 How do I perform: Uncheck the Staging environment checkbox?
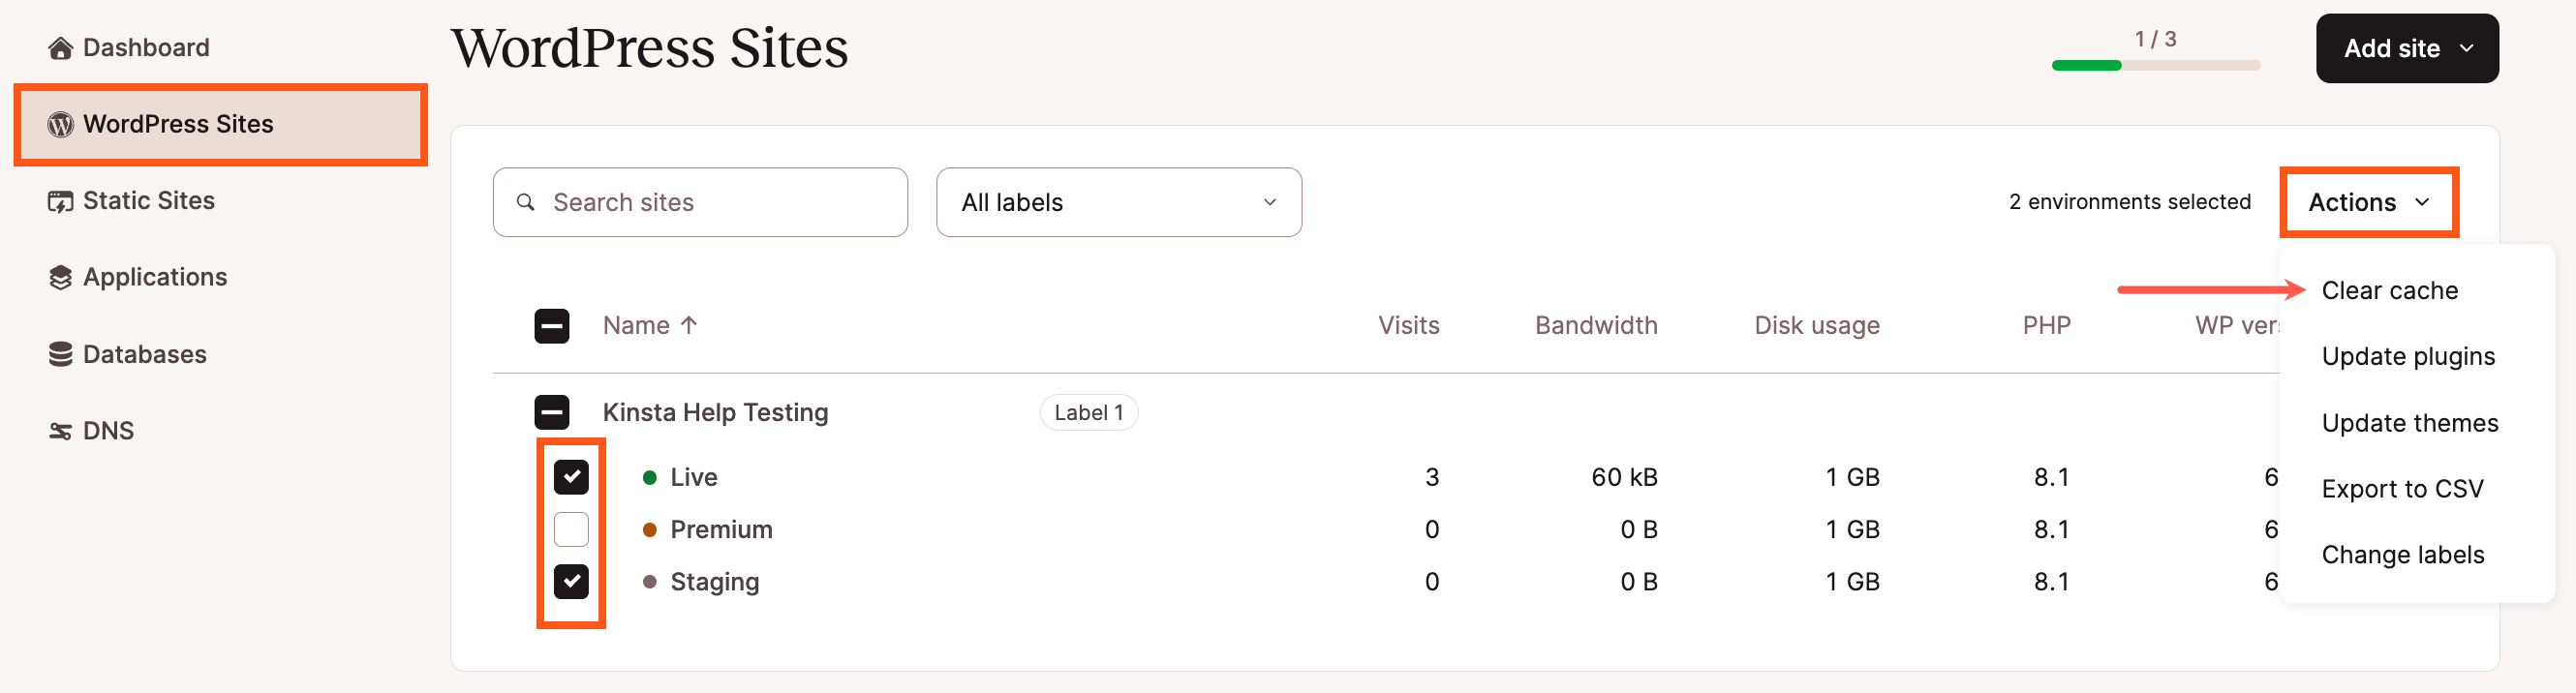(571, 581)
